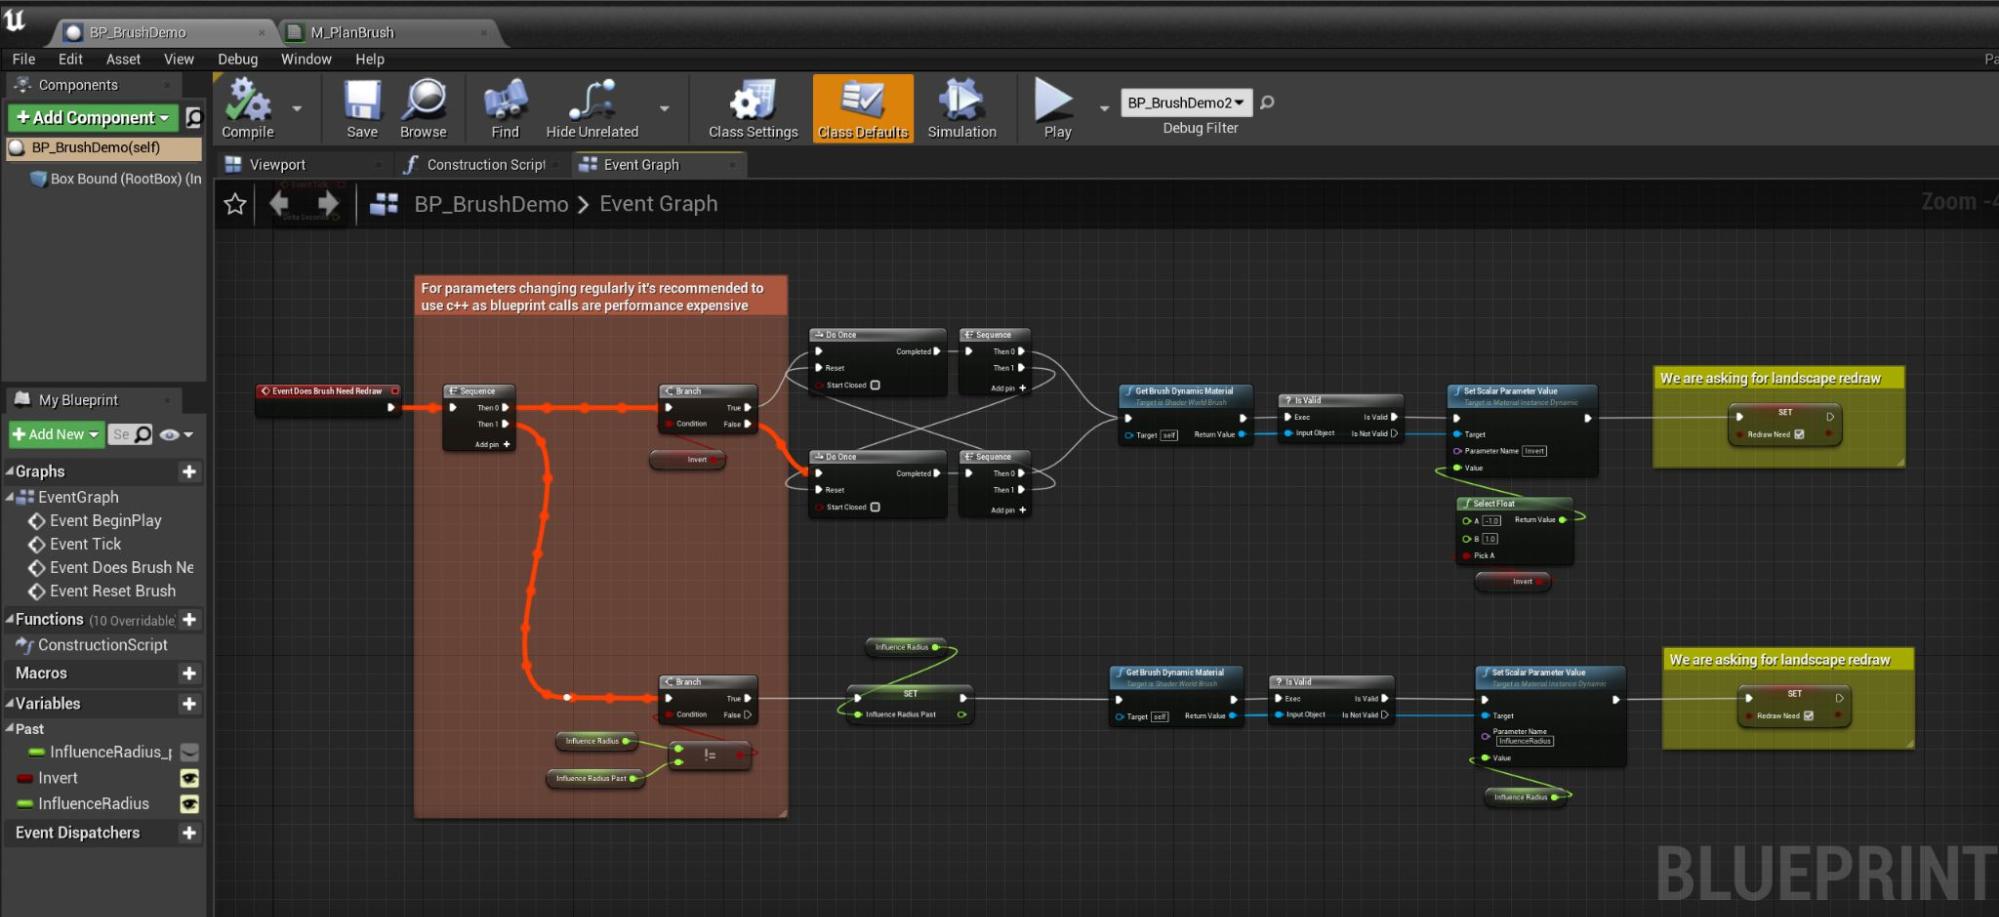
Task: Click the Find toolbar icon
Action: 505,101
